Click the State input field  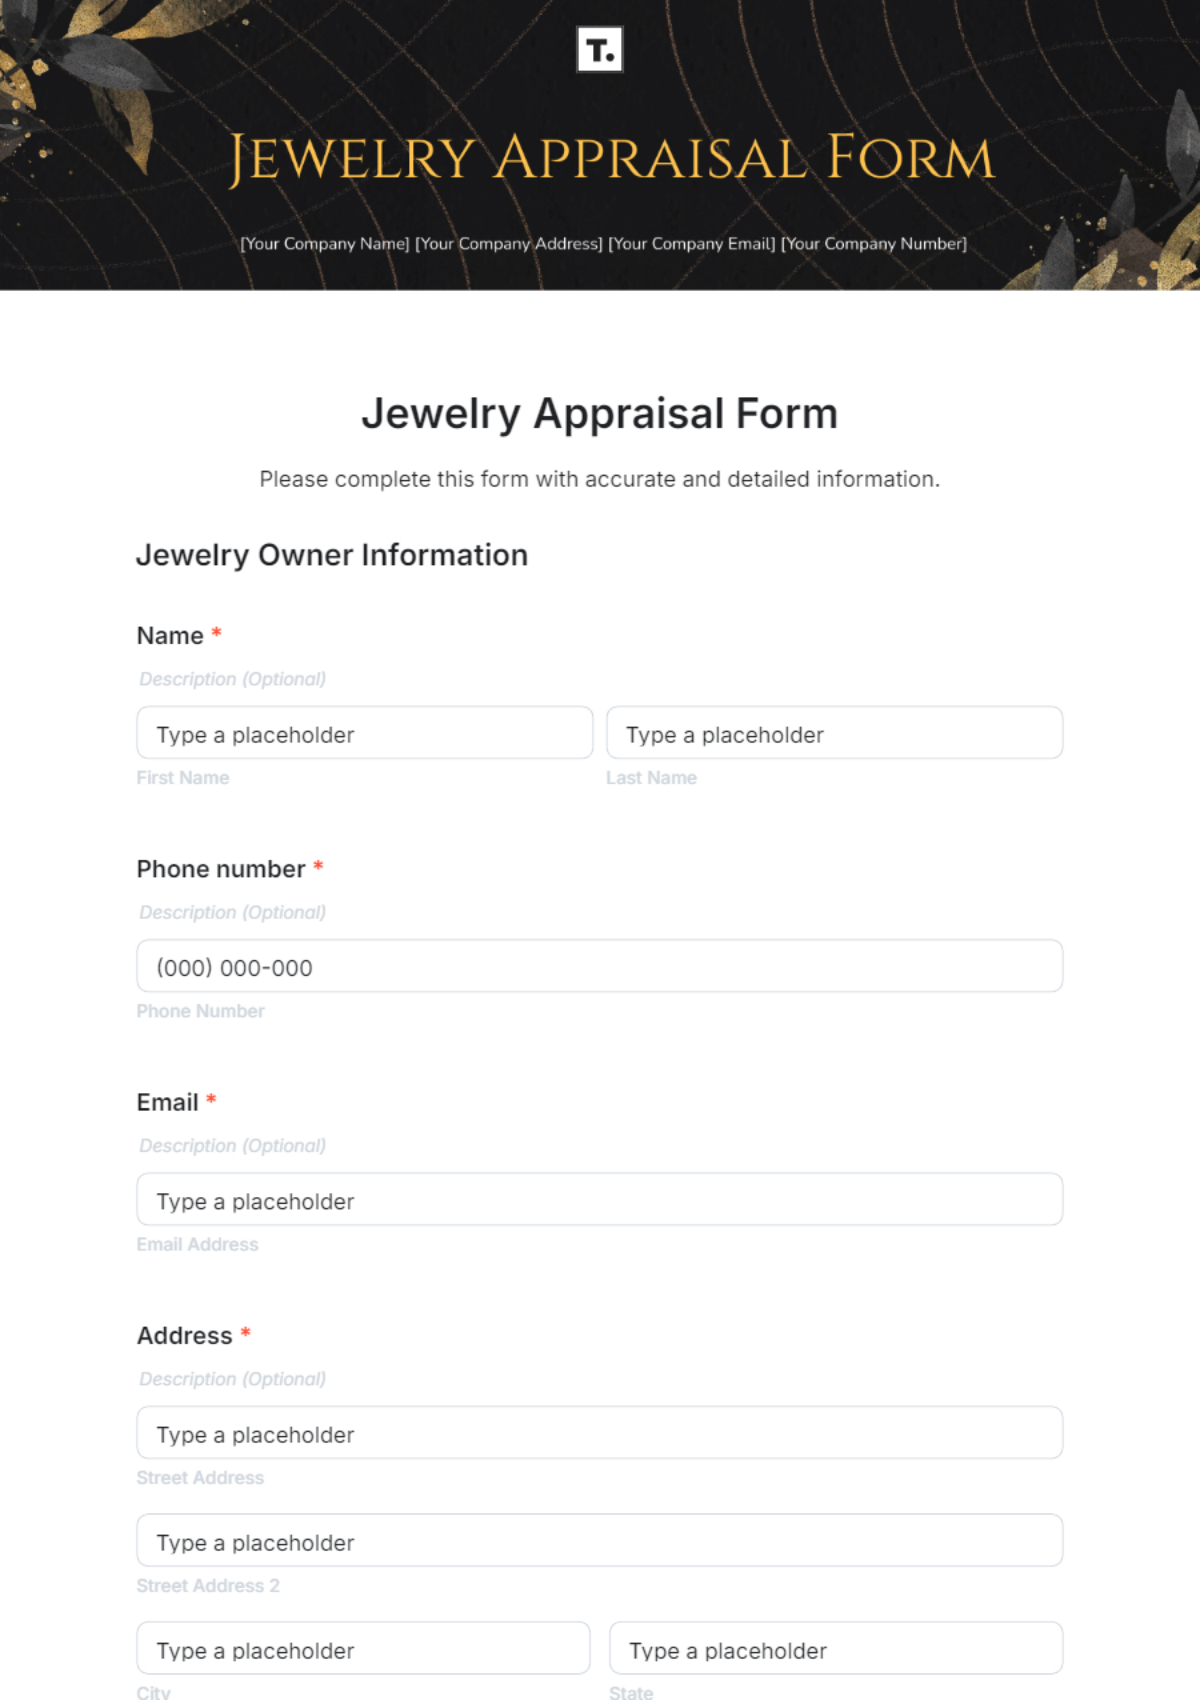(834, 1648)
